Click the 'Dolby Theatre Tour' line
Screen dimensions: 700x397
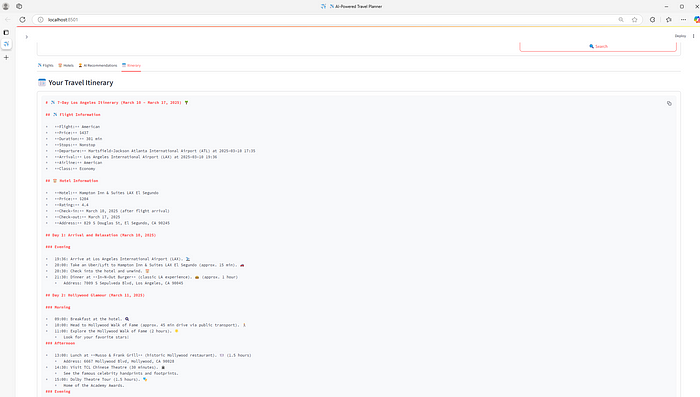[x=101, y=380]
